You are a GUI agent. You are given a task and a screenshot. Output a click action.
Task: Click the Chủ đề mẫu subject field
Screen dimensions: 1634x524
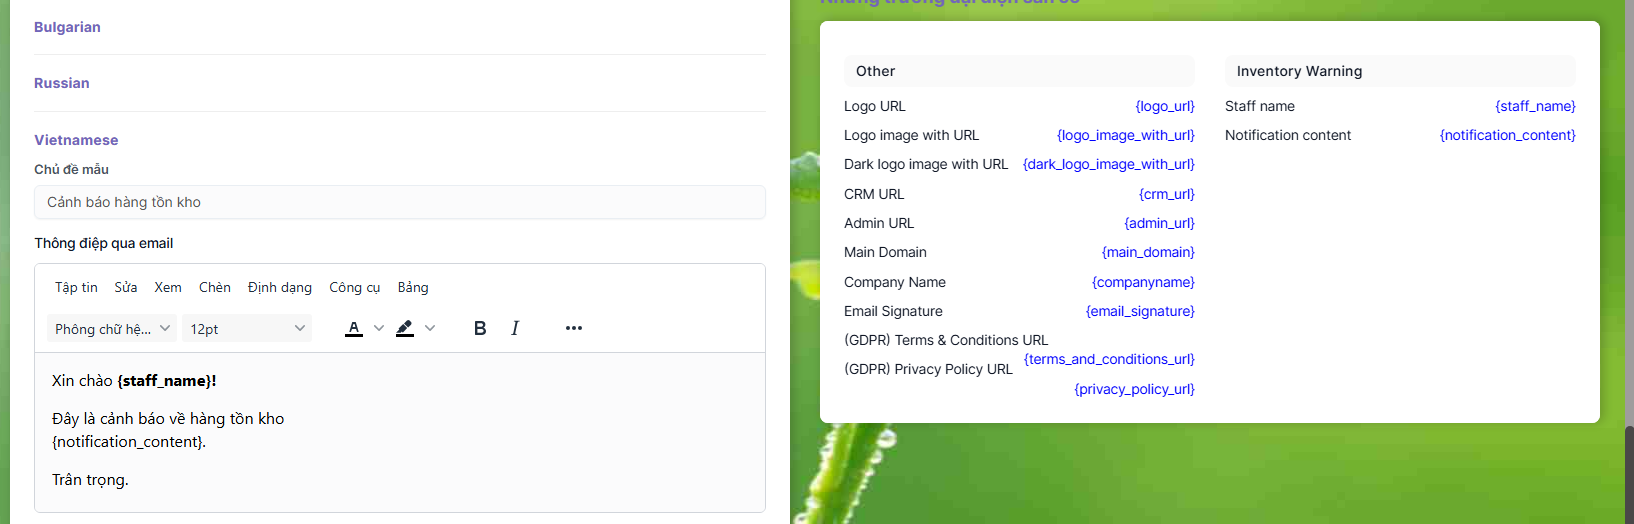click(x=400, y=202)
